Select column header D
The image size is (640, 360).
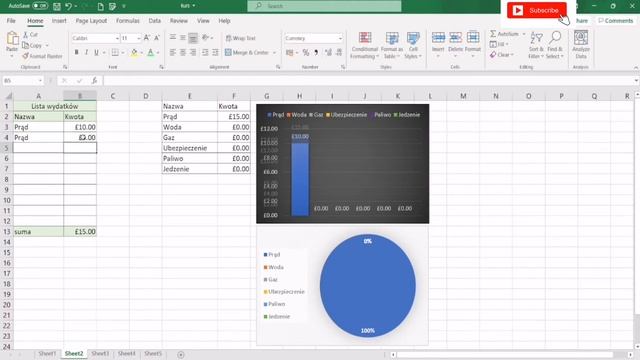(146, 96)
